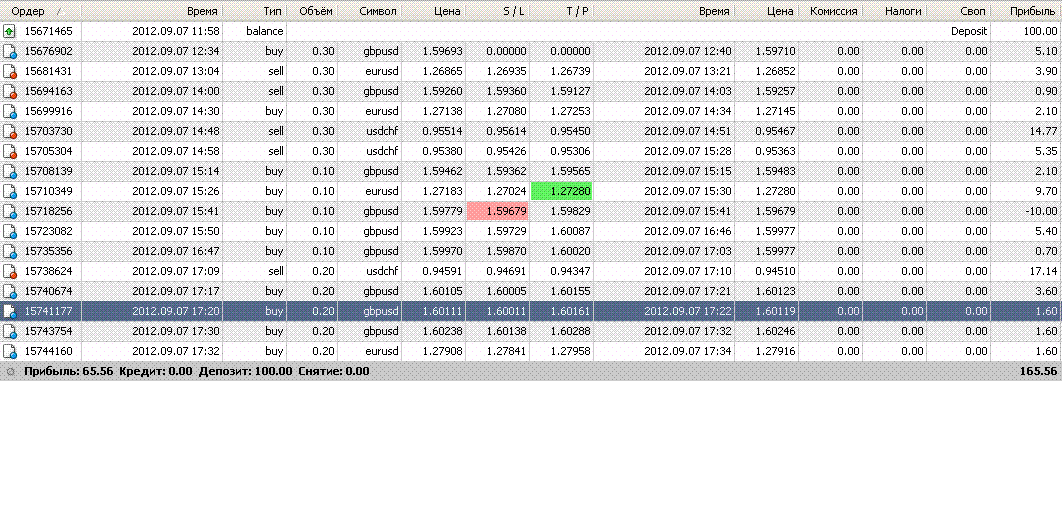
Task: Click the deposit icon for order 15671465
Action: click(x=9, y=31)
